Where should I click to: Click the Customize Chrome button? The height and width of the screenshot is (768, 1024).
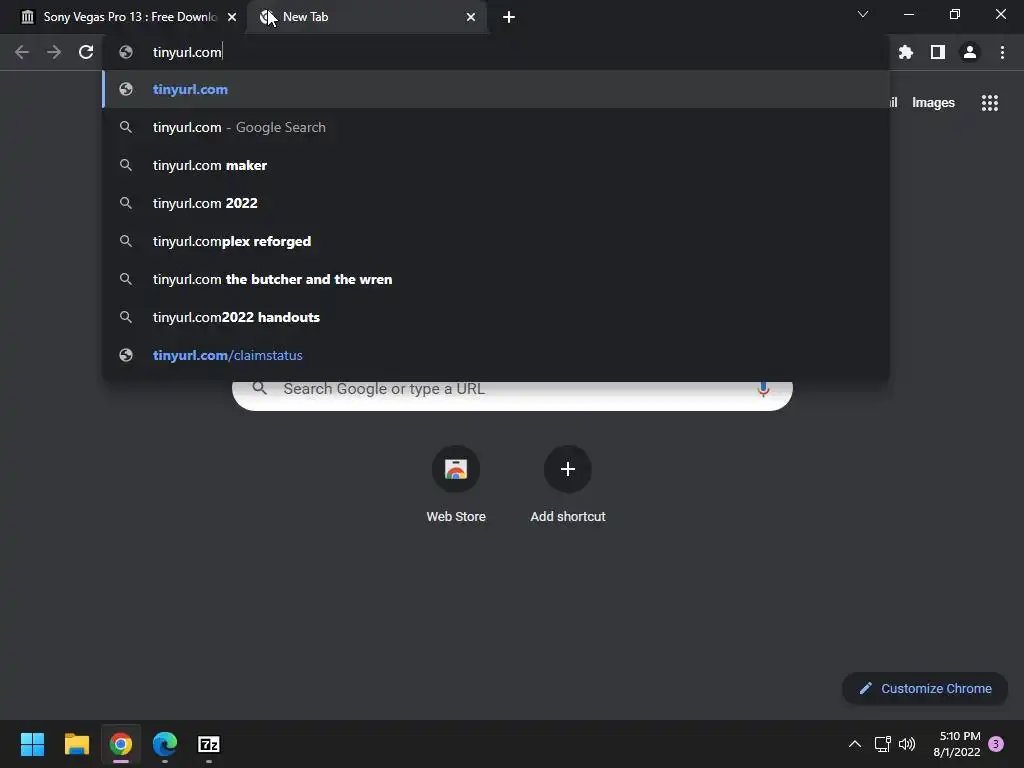click(925, 688)
